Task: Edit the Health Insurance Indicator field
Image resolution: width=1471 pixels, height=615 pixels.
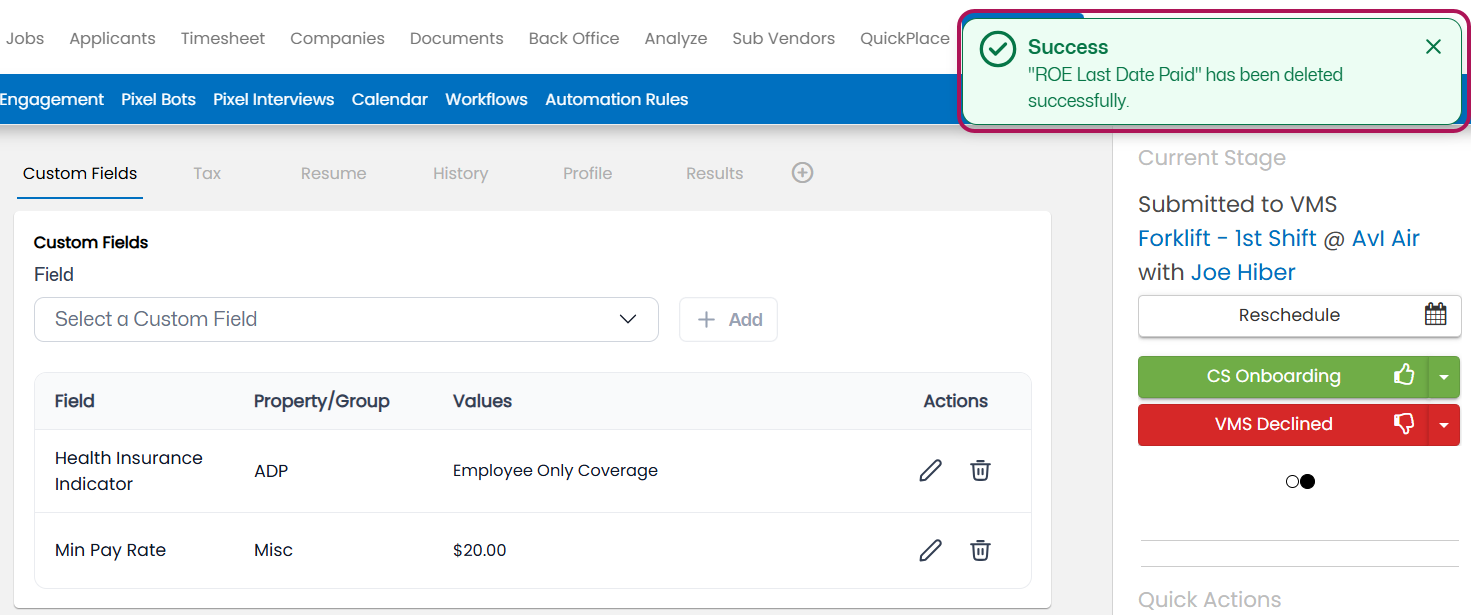Action: [930, 470]
